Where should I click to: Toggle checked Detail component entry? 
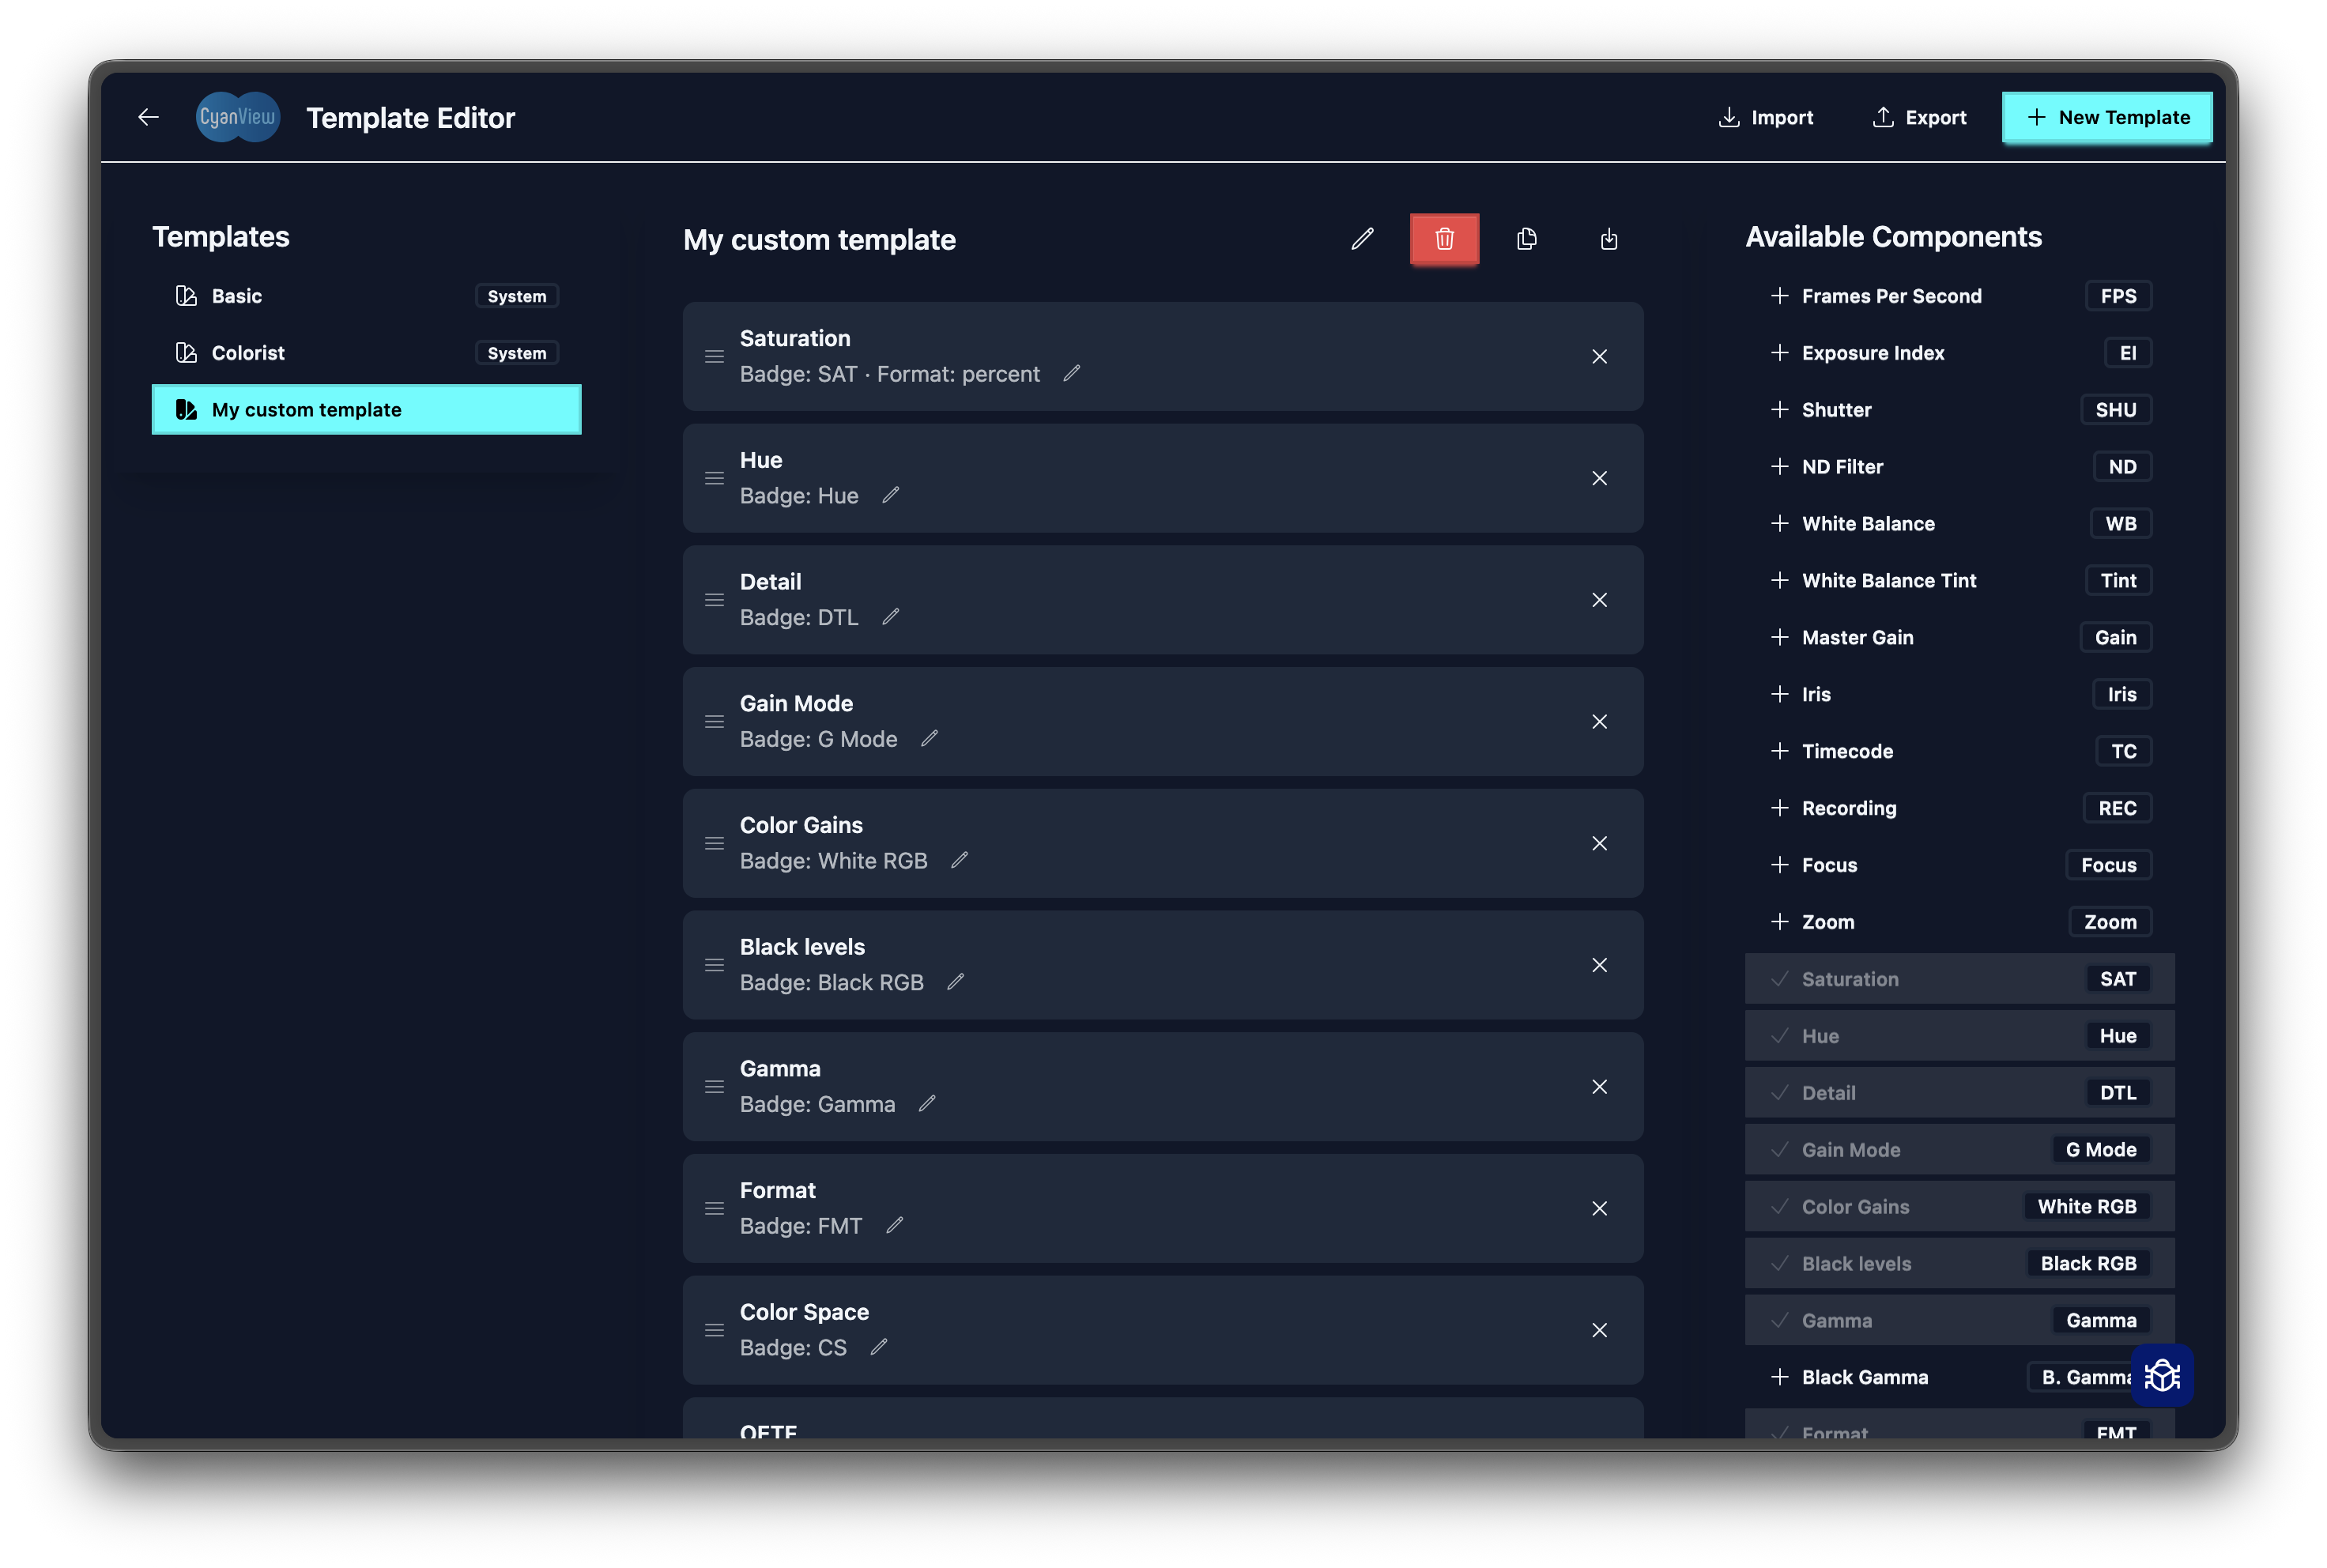[x=1958, y=1093]
